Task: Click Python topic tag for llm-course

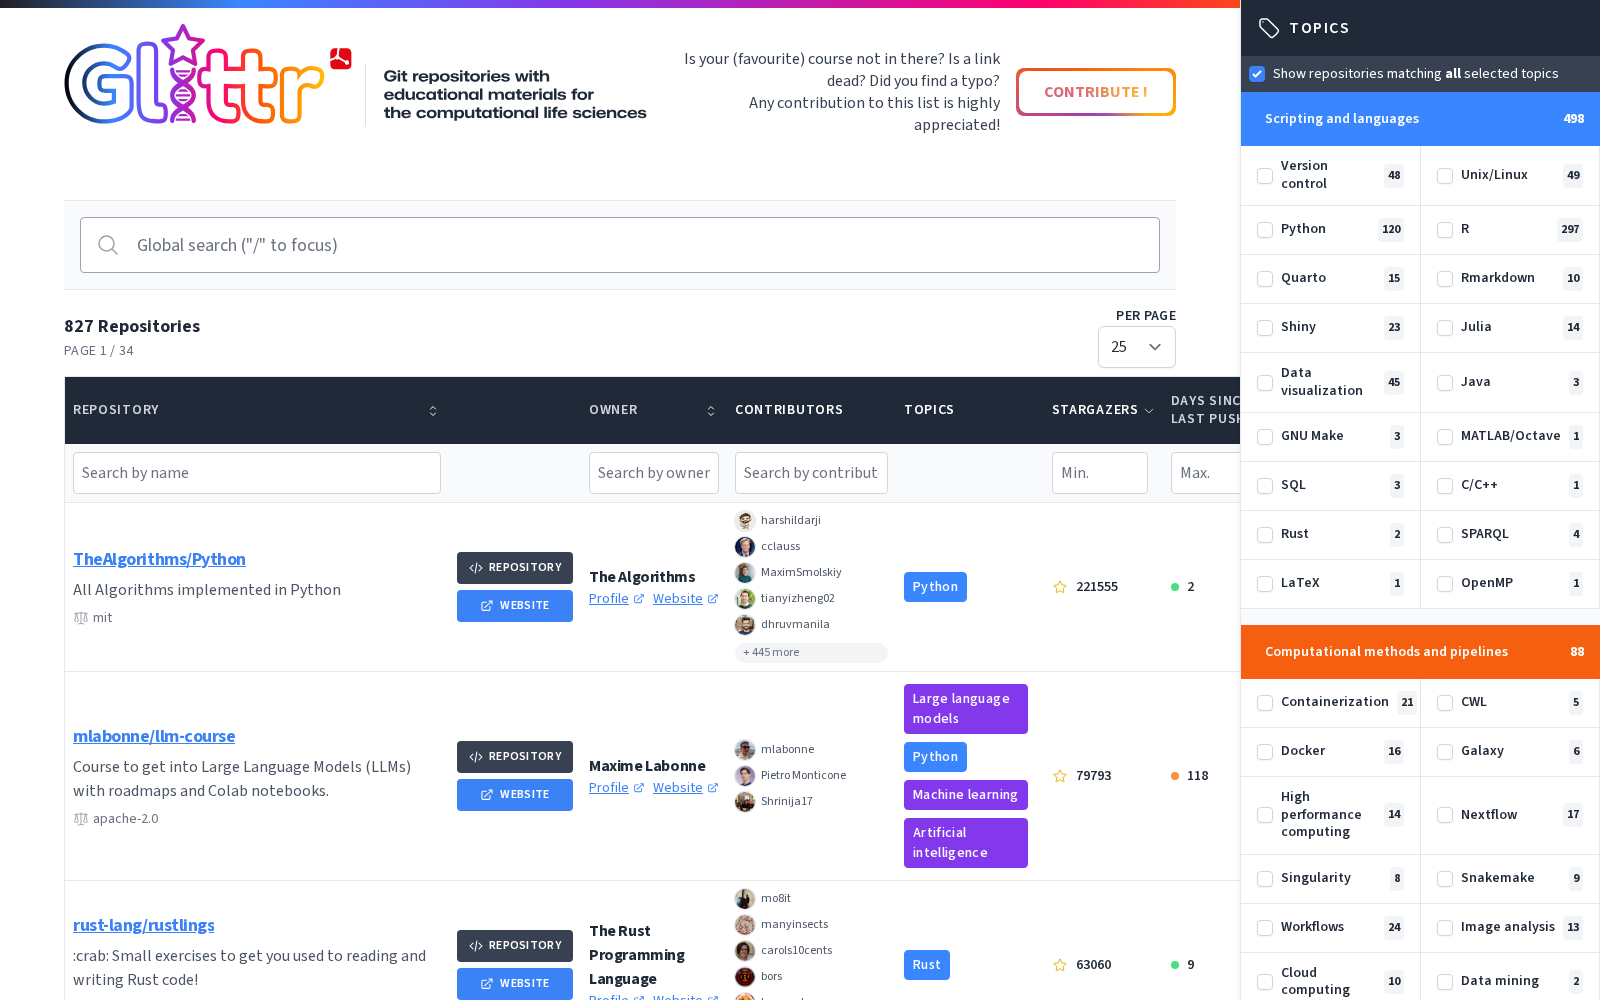Action: (935, 757)
